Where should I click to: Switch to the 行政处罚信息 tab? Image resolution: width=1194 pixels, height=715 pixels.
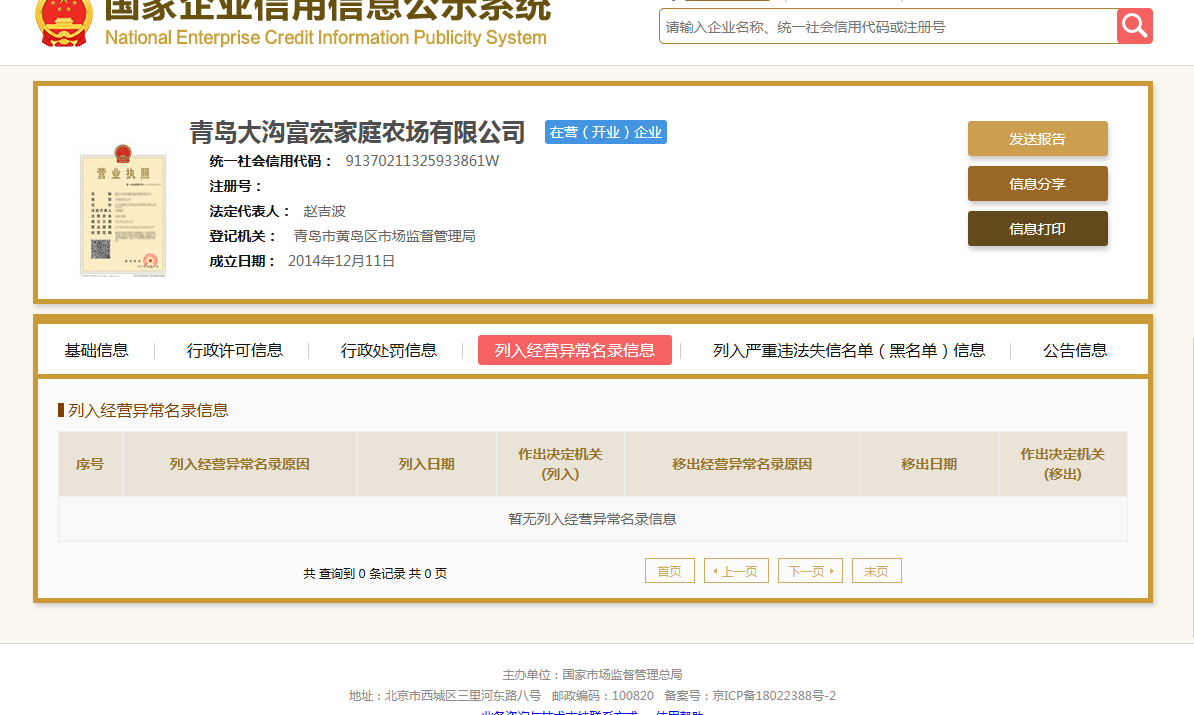(388, 350)
